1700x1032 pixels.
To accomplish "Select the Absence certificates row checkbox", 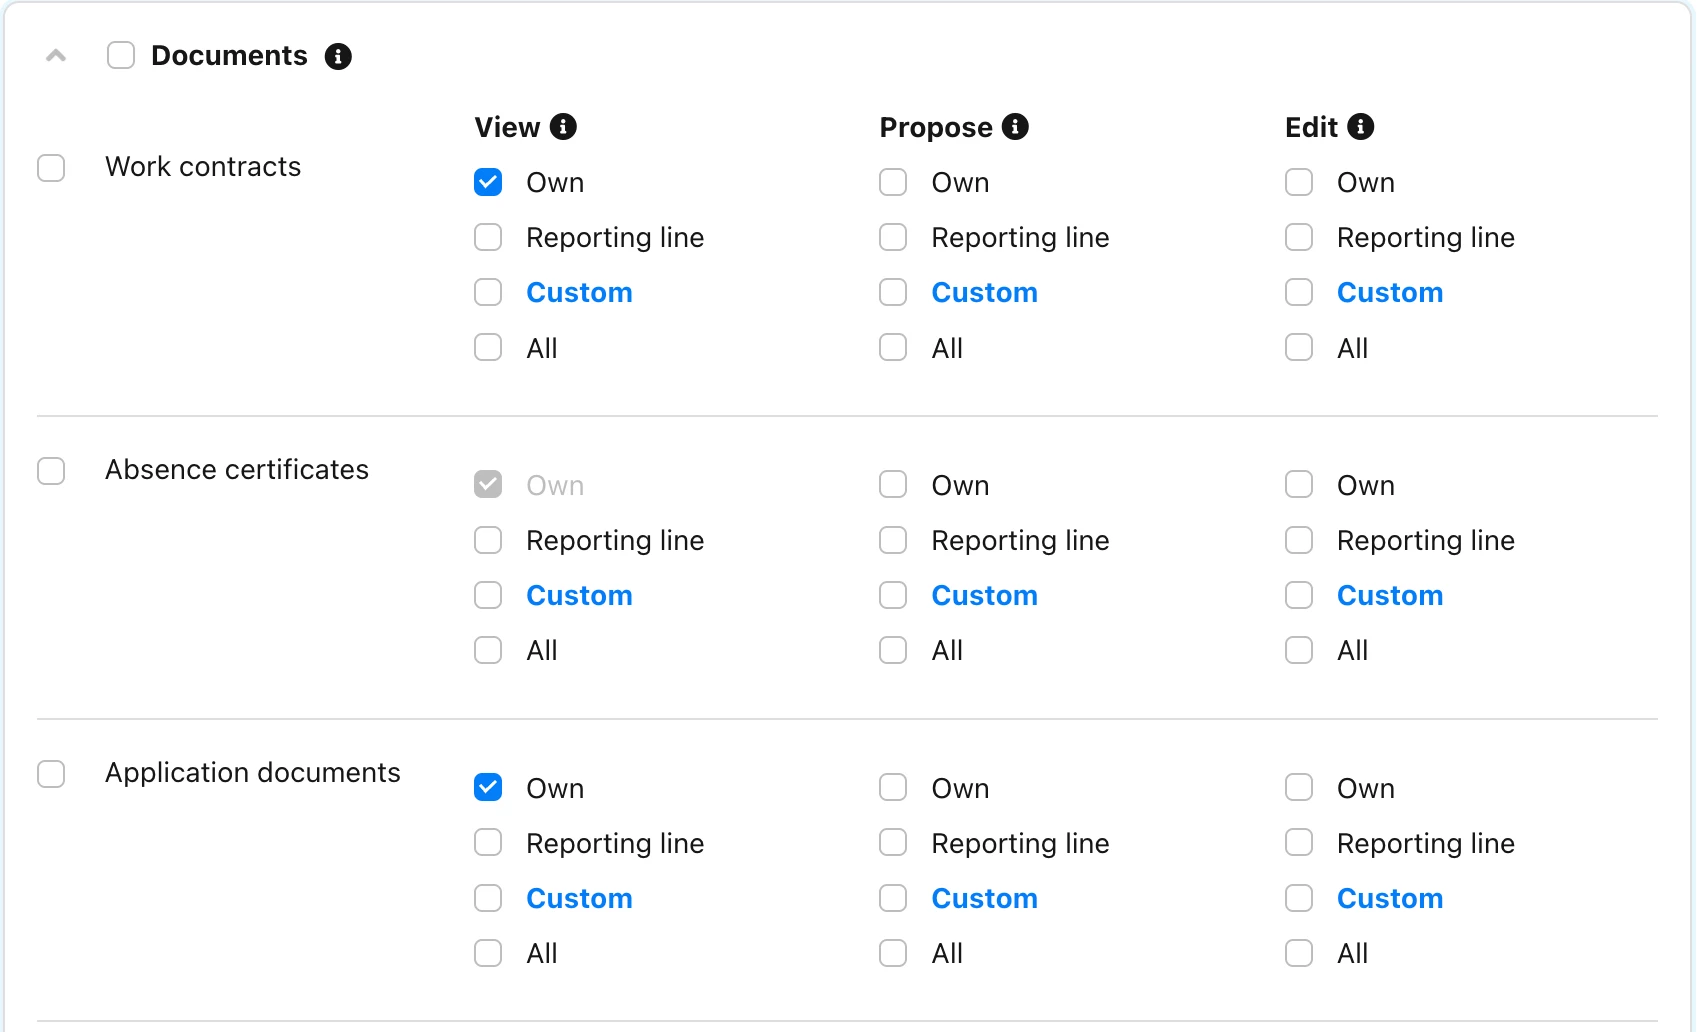I will pyautogui.click(x=51, y=470).
